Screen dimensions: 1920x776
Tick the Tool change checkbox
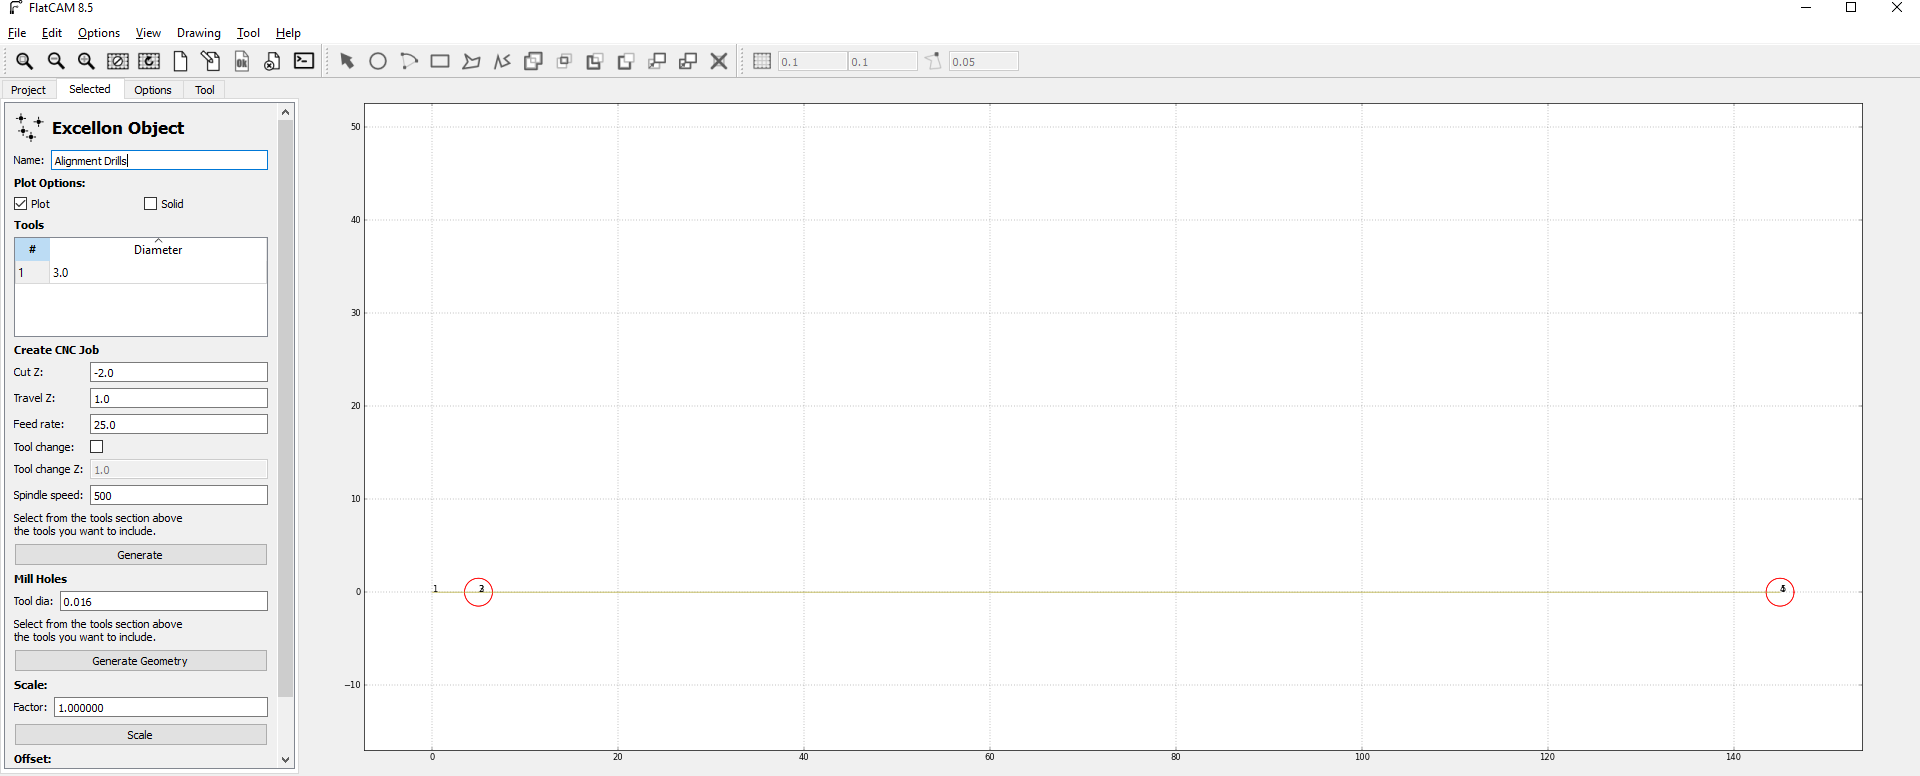pos(97,447)
